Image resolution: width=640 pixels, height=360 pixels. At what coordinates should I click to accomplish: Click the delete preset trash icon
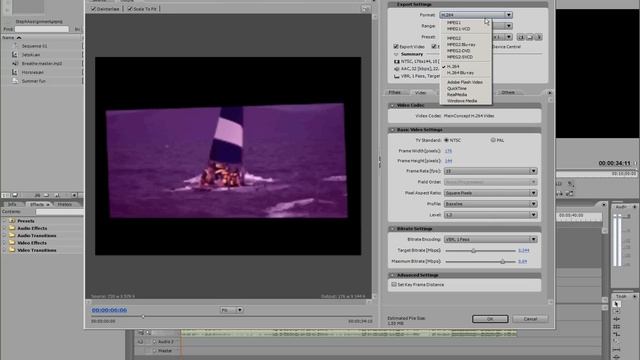(538, 37)
